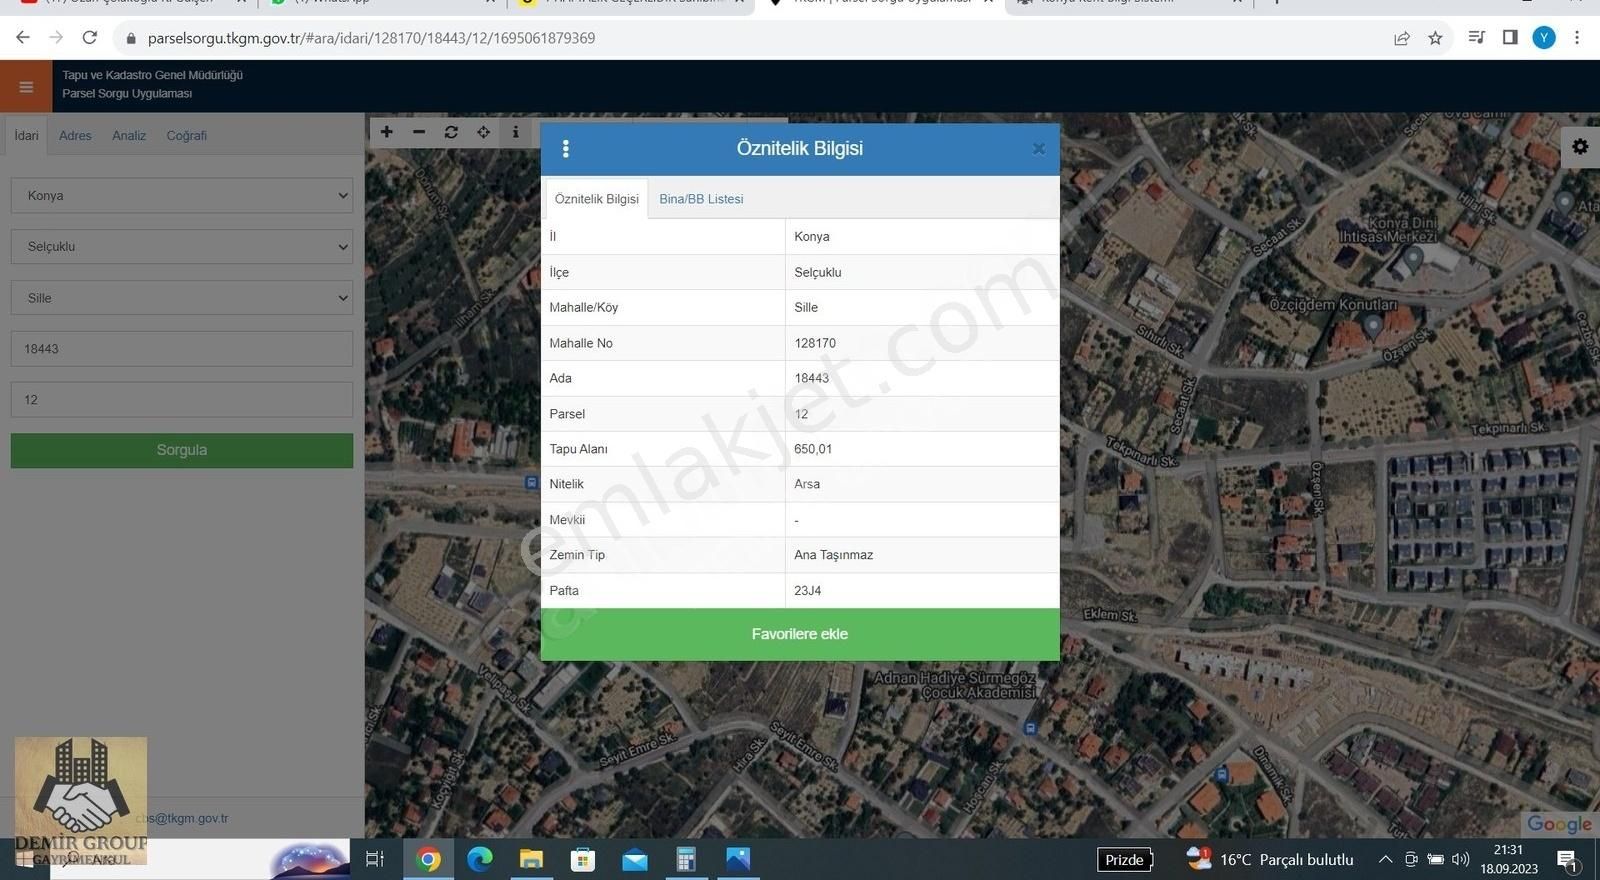
Task: Open Task View on taskbar
Action: click(x=375, y=859)
